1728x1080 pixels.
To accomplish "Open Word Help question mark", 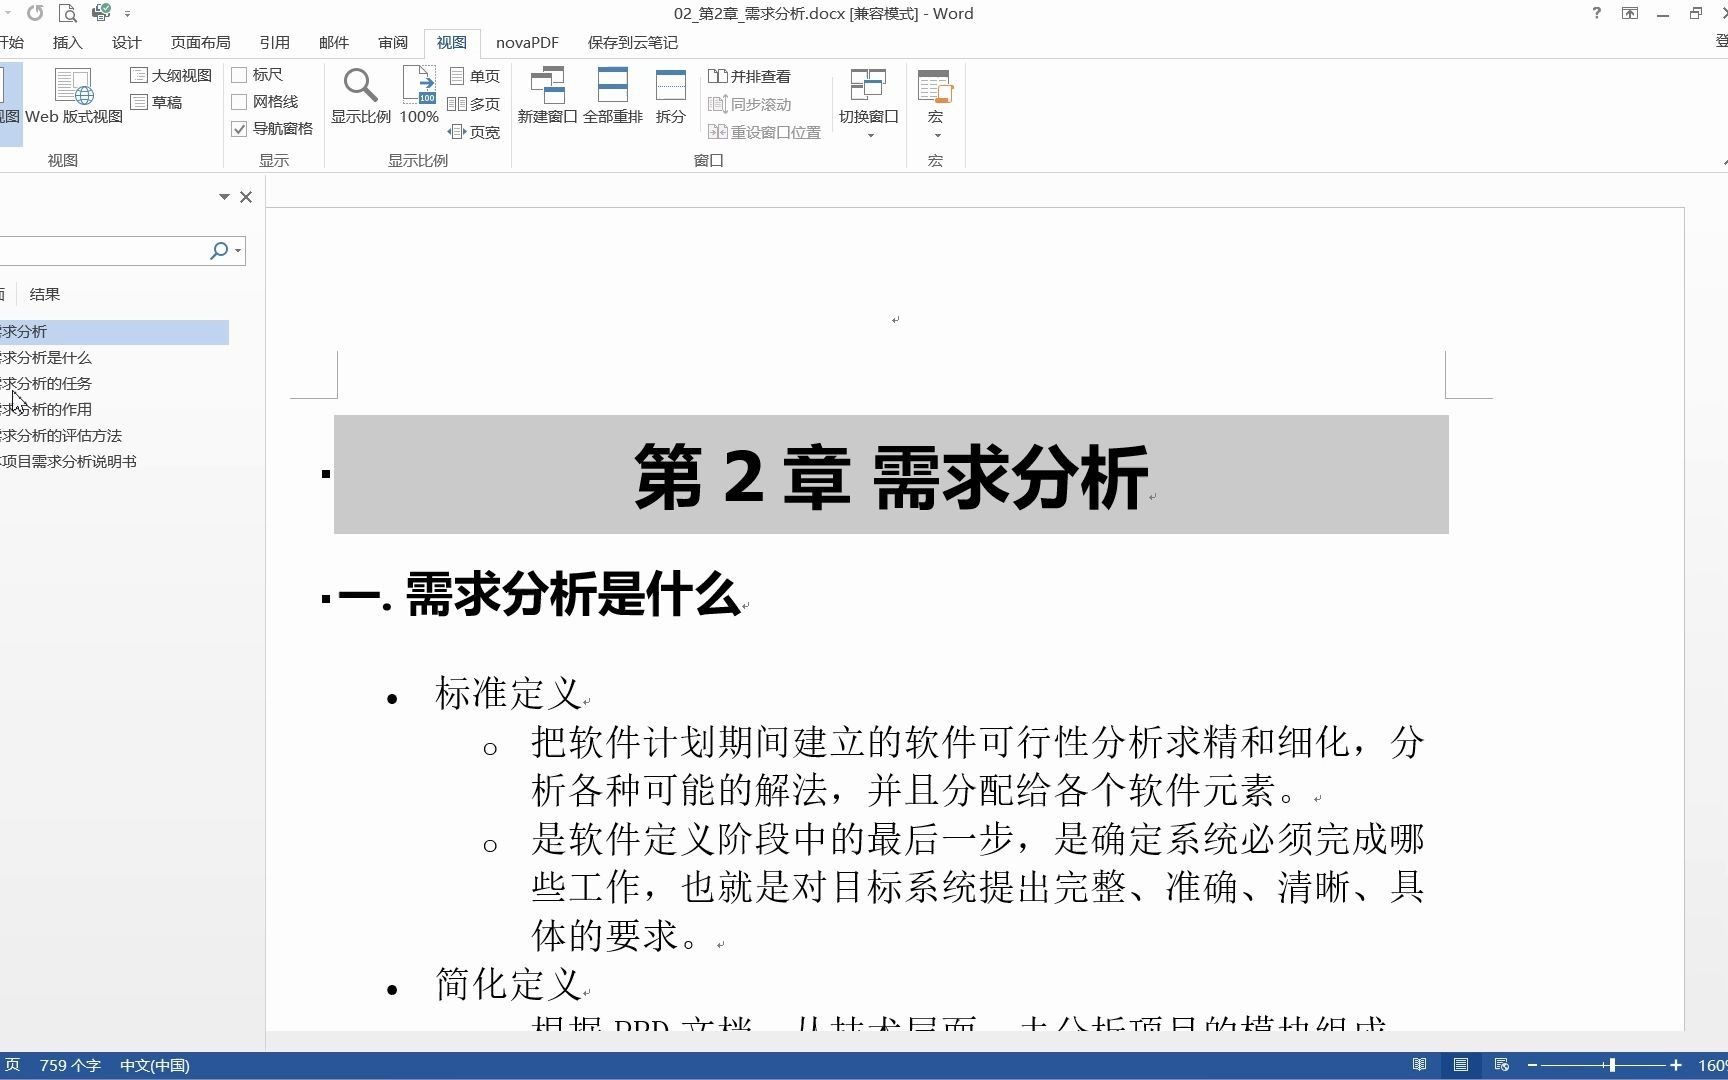I will (x=1596, y=13).
